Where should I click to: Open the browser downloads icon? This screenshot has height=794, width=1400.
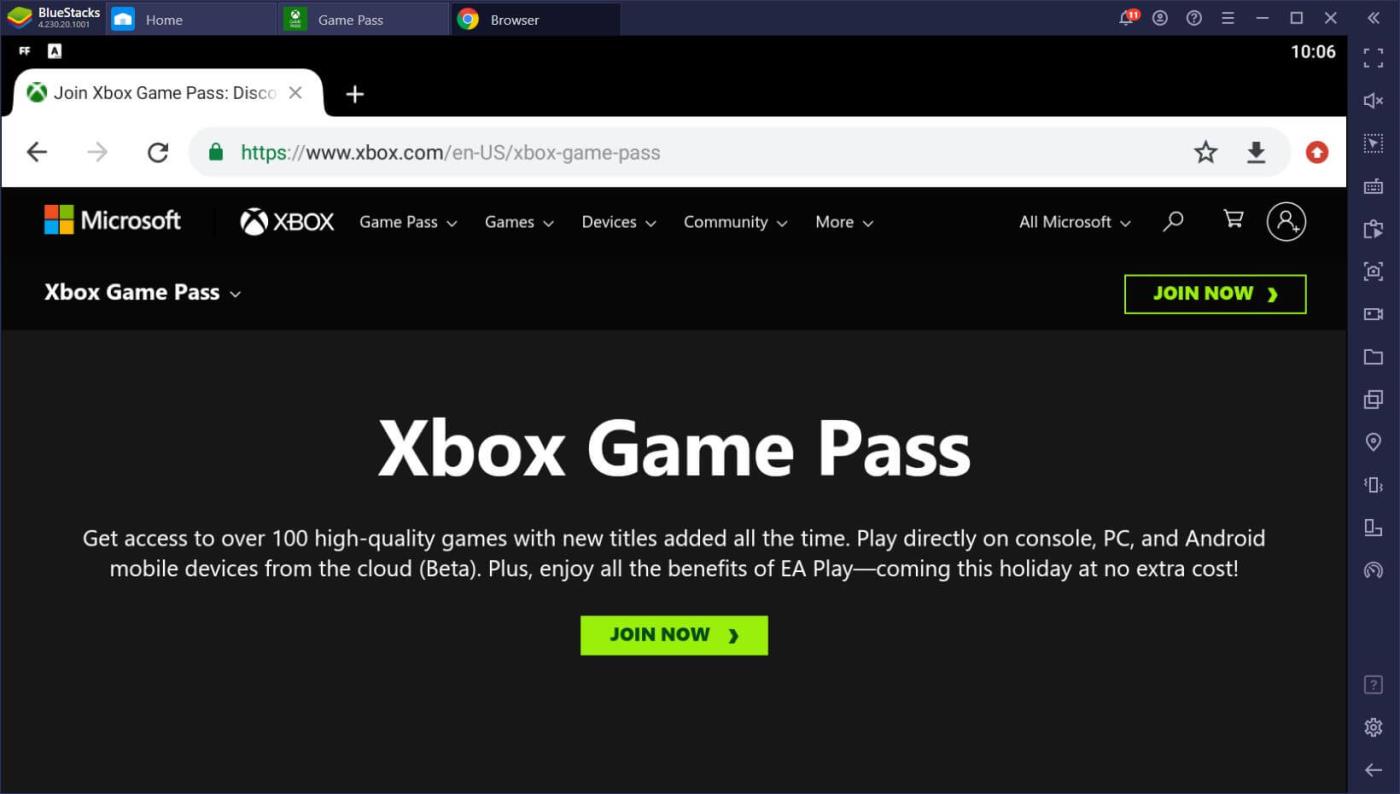click(1256, 152)
